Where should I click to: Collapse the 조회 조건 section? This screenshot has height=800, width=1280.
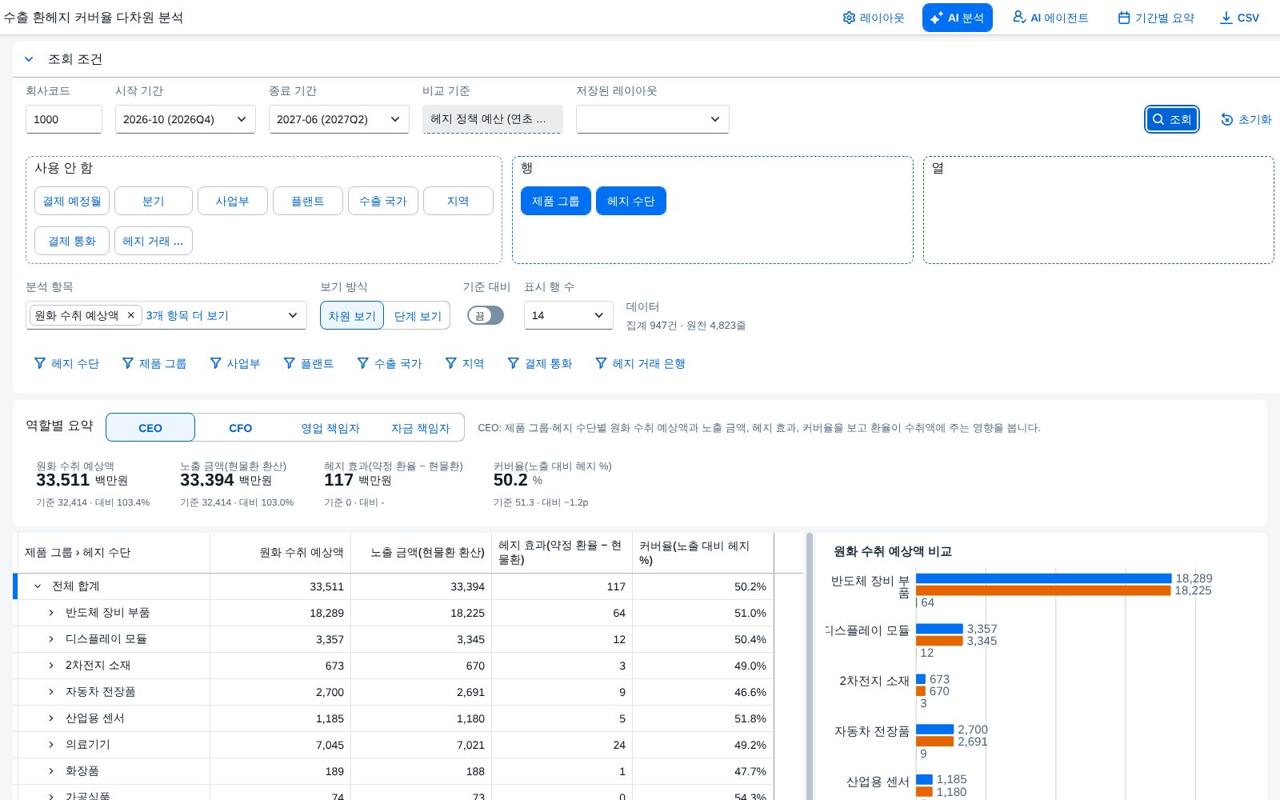click(29, 59)
